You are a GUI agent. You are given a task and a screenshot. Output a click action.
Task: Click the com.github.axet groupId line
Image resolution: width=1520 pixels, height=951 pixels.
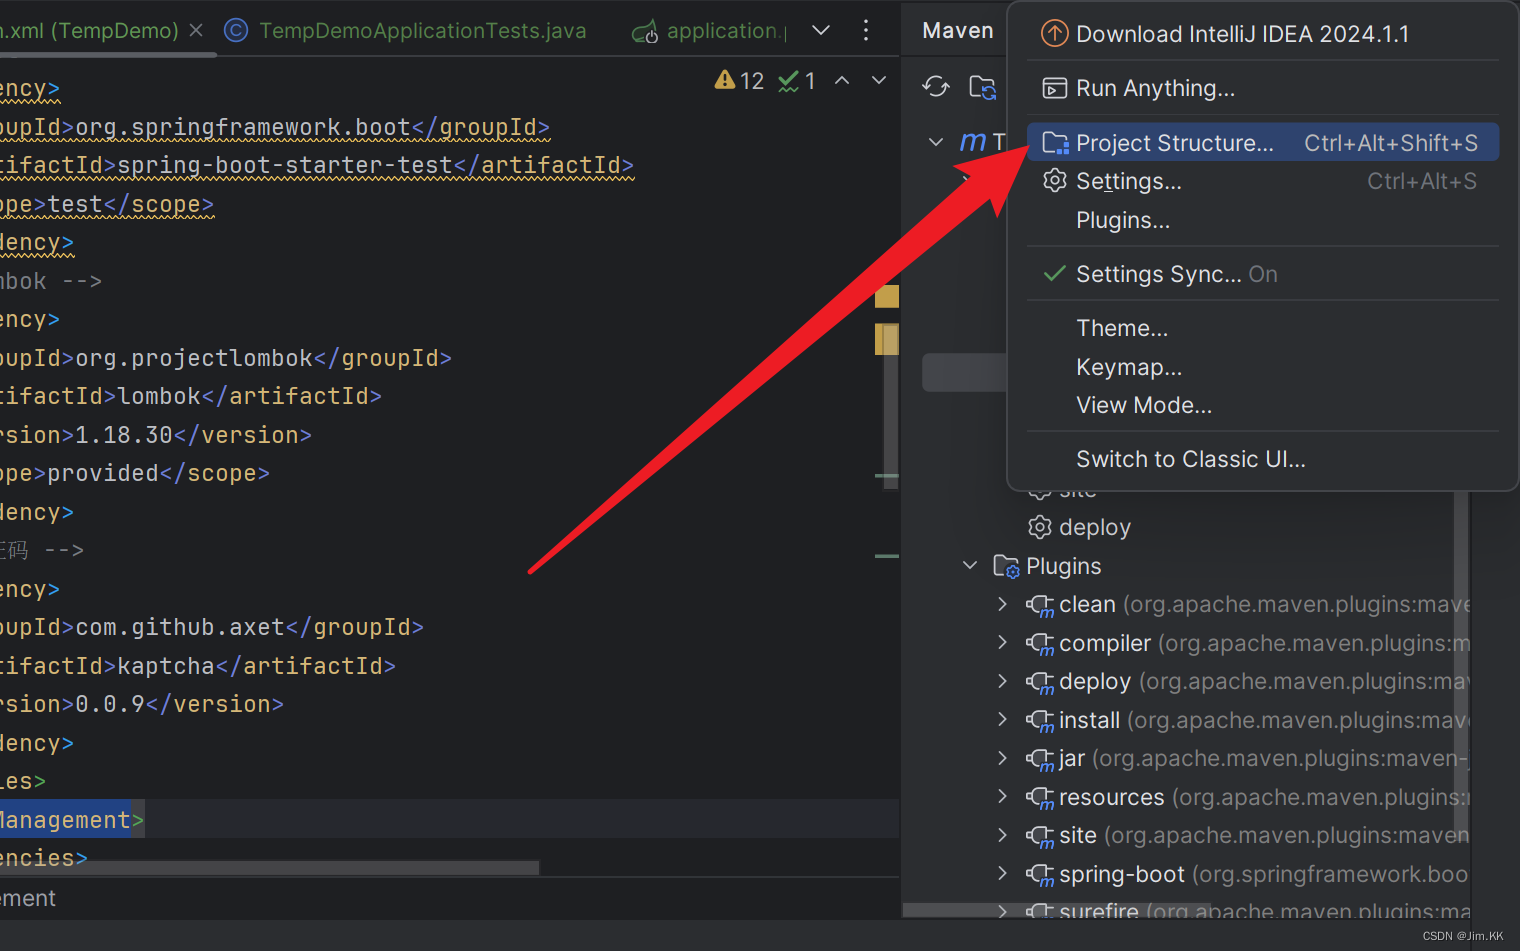point(212,627)
